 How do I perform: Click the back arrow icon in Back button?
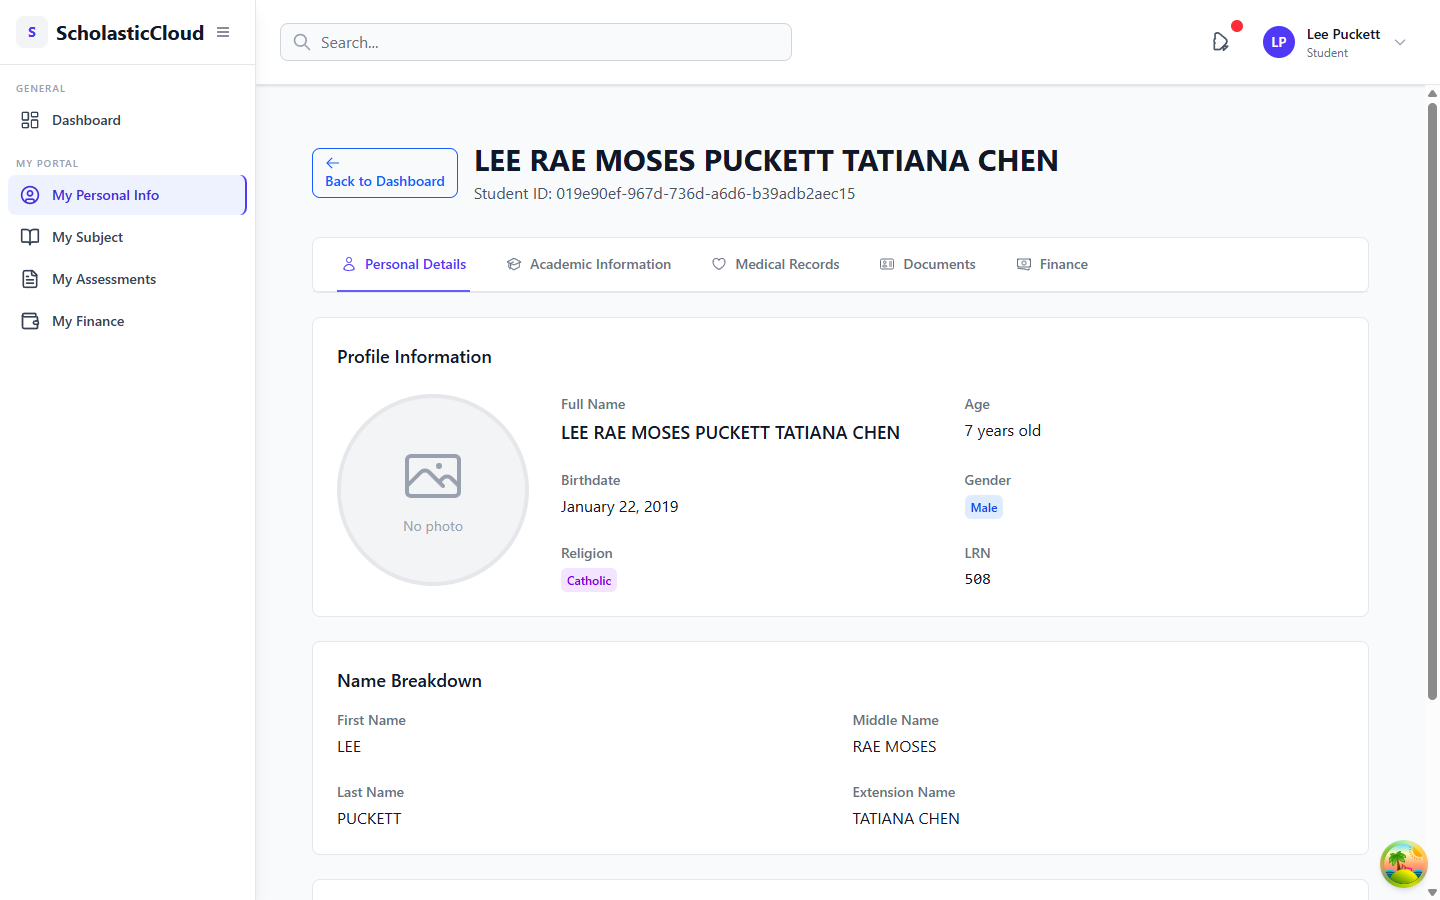click(x=333, y=163)
